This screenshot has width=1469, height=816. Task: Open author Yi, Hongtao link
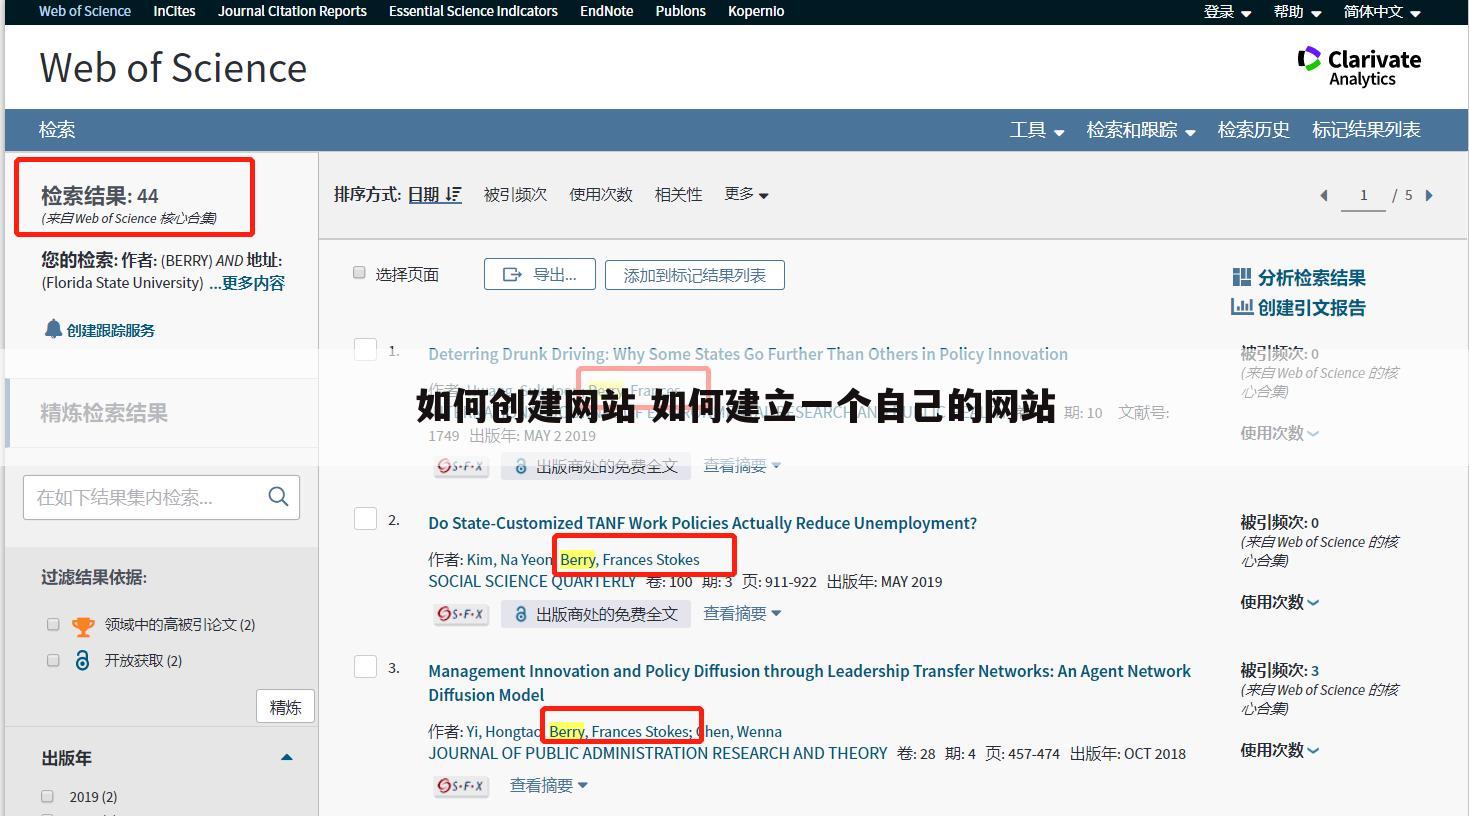(x=504, y=731)
